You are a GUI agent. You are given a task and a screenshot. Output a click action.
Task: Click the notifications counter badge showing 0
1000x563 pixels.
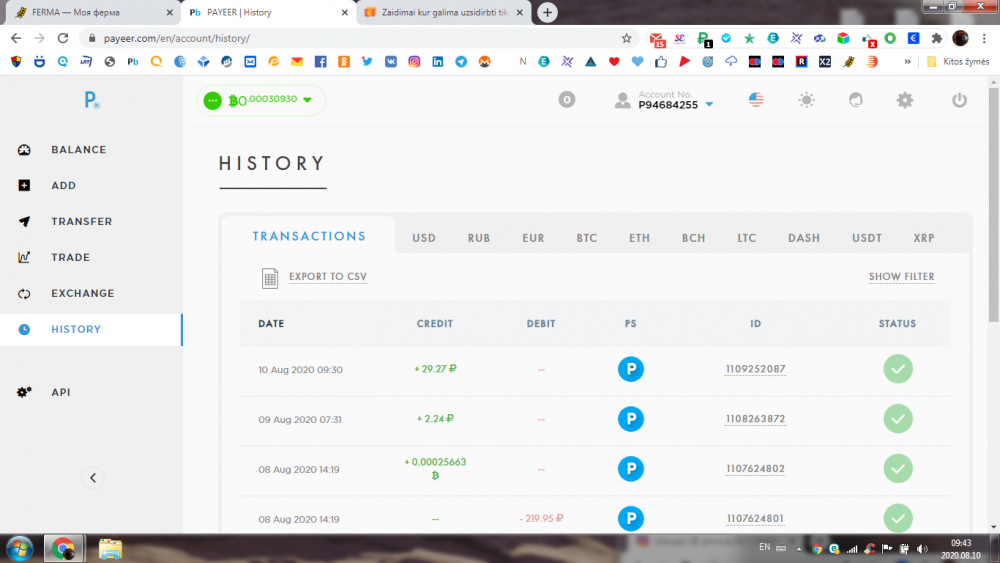pos(567,100)
